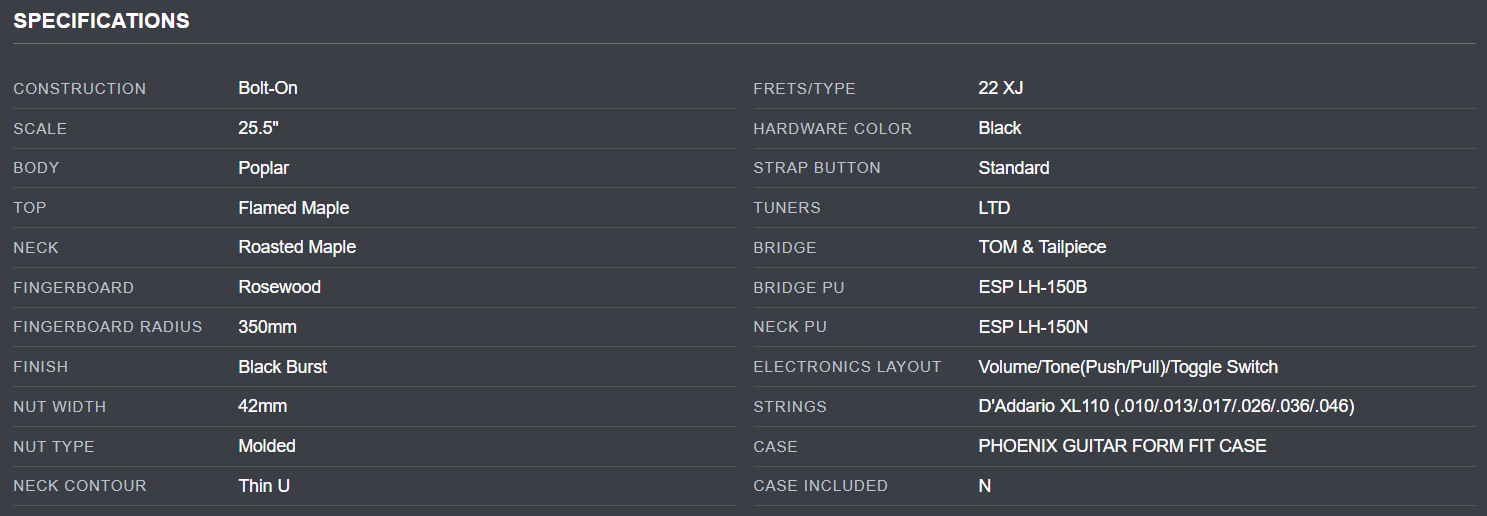Click the Thin U neck contour value
Viewport: 1487px width, 516px height.
point(264,486)
